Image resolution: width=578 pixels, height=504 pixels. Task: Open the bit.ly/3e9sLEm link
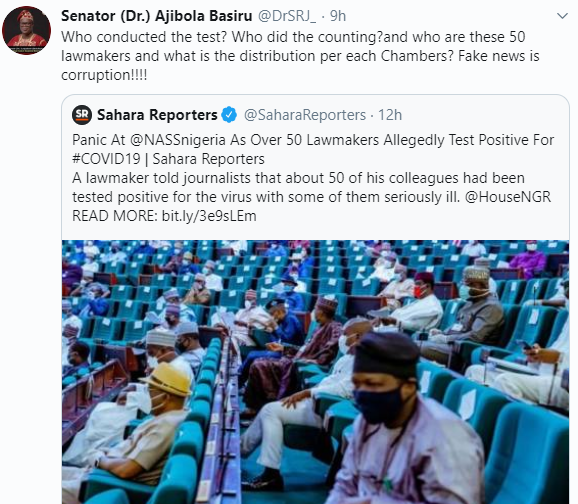(x=209, y=216)
